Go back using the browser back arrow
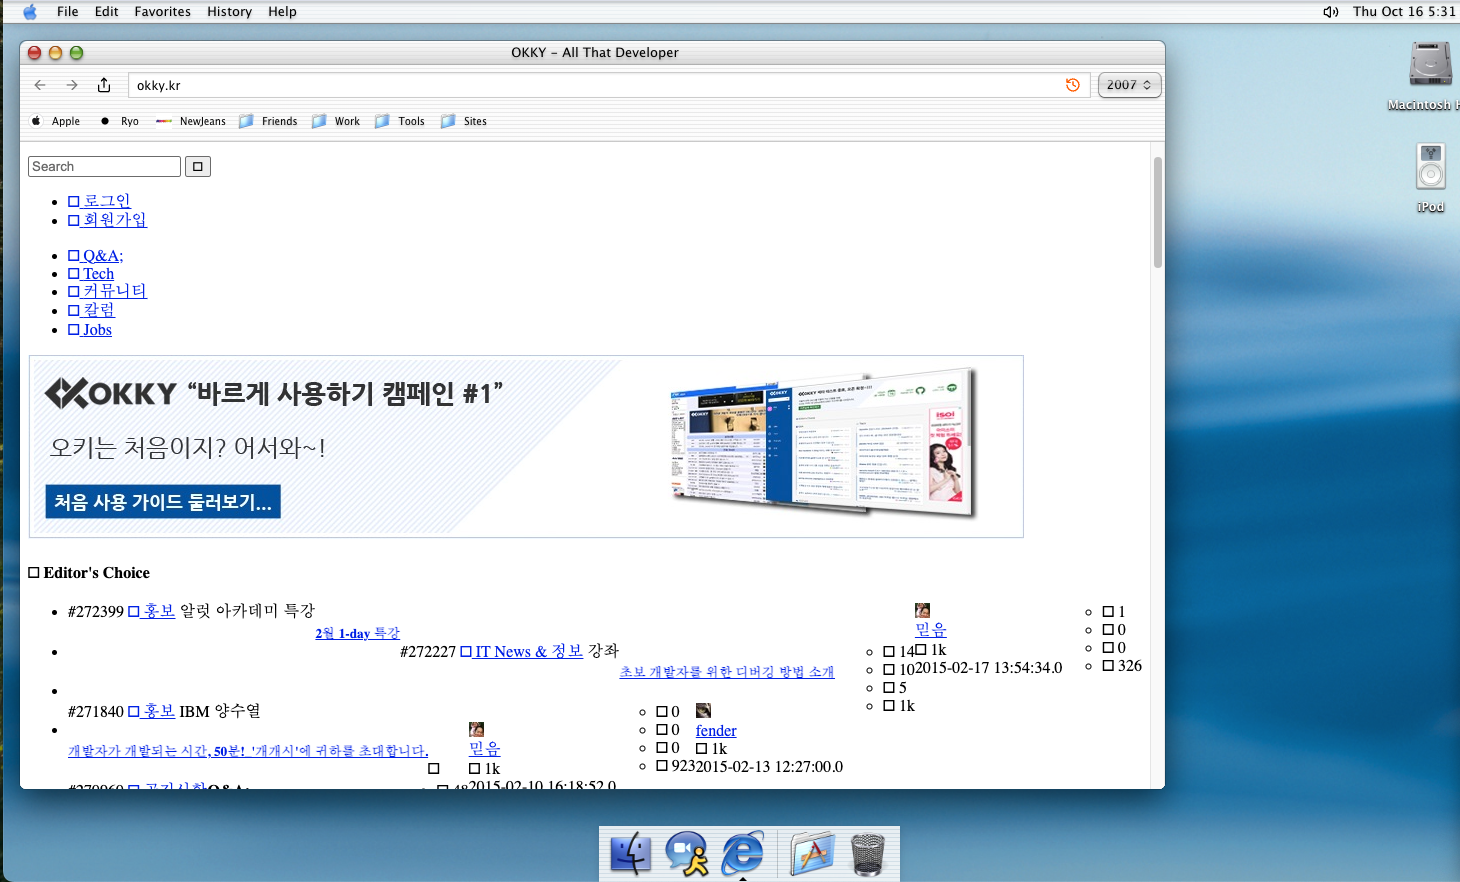This screenshot has height=882, width=1460. [x=40, y=85]
